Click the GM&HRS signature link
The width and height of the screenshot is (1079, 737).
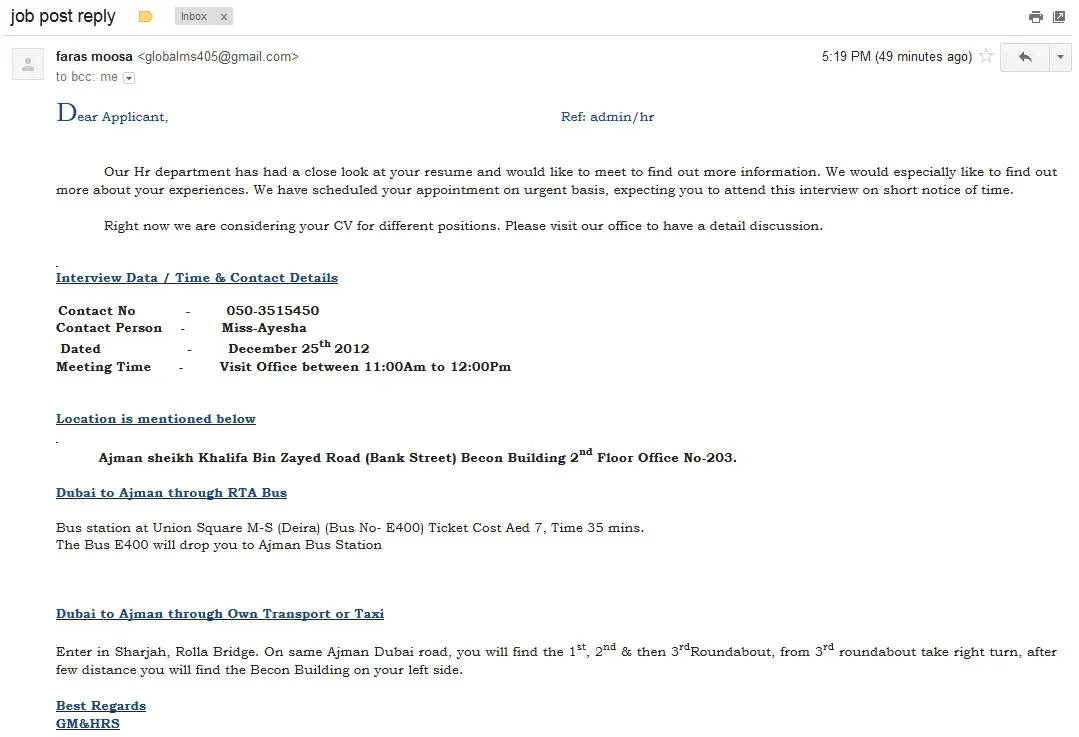click(87, 723)
